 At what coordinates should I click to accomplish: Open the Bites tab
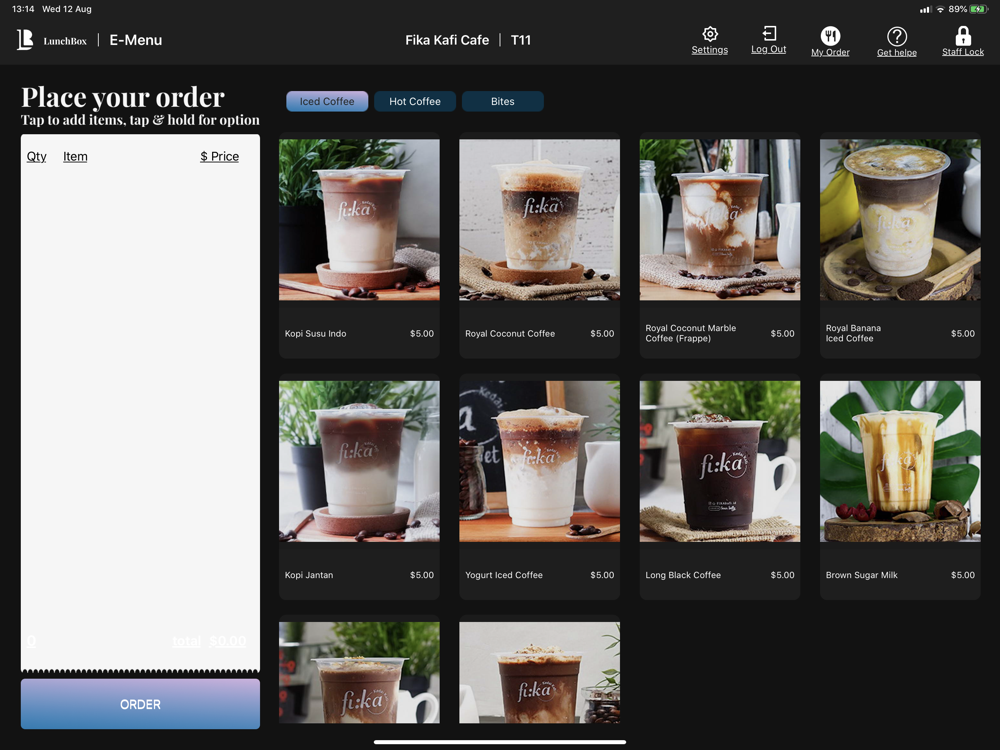click(x=503, y=101)
